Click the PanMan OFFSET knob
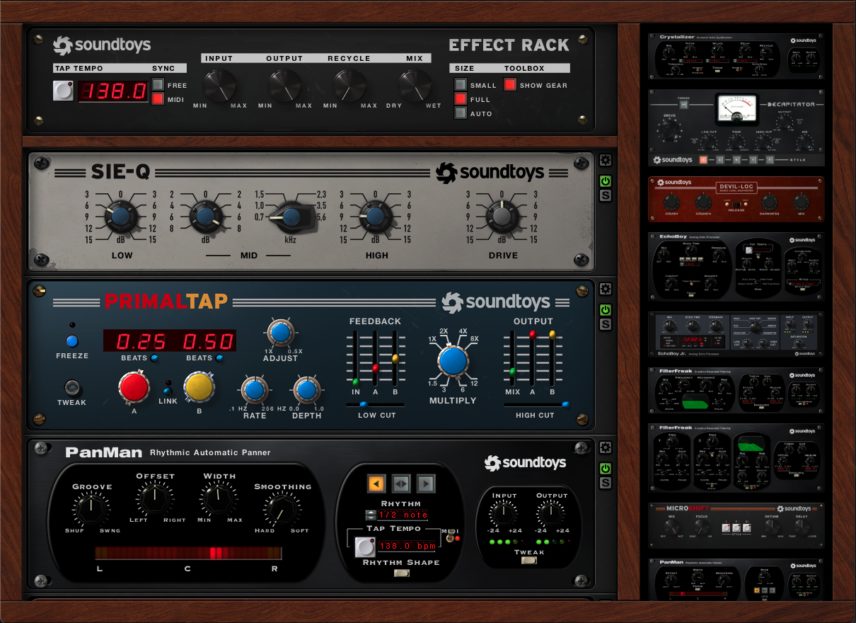The height and width of the screenshot is (623, 856). [x=154, y=497]
